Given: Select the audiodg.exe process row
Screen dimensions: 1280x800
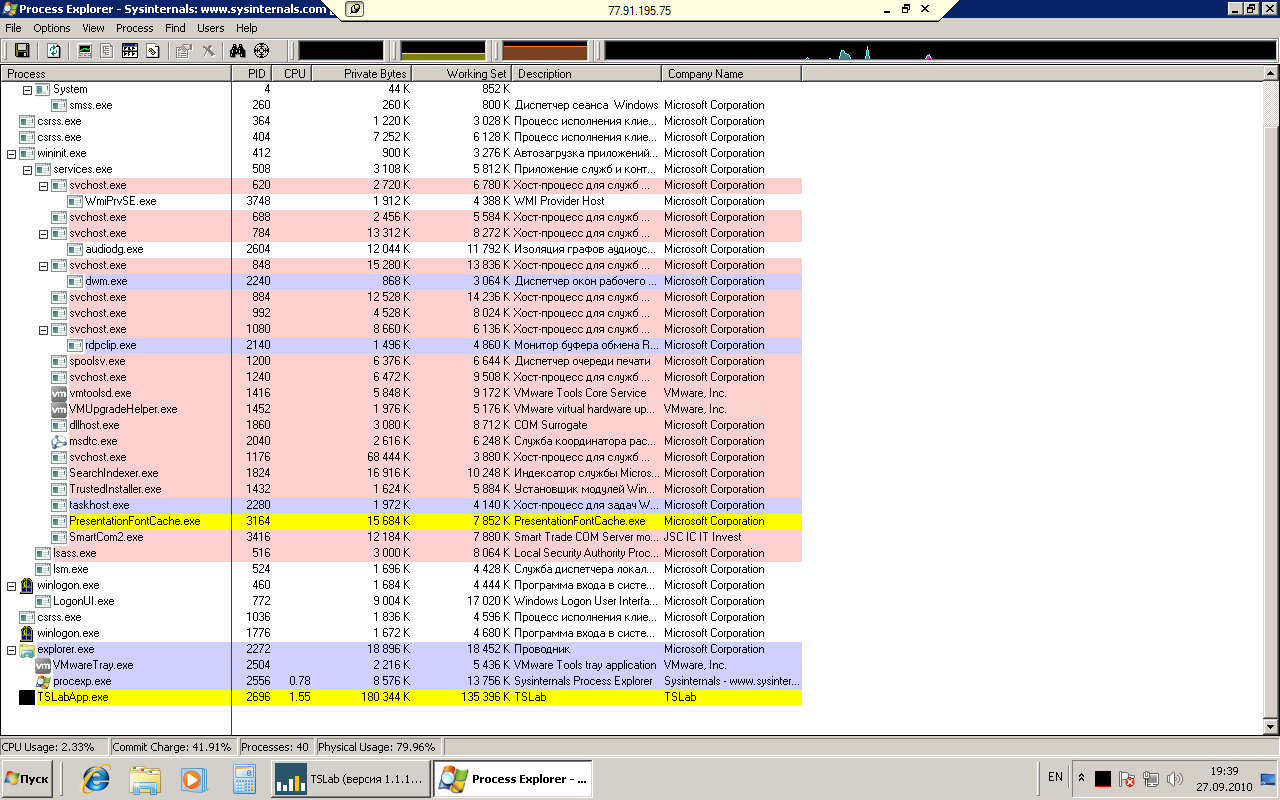Looking at the screenshot, I should tap(401, 249).
